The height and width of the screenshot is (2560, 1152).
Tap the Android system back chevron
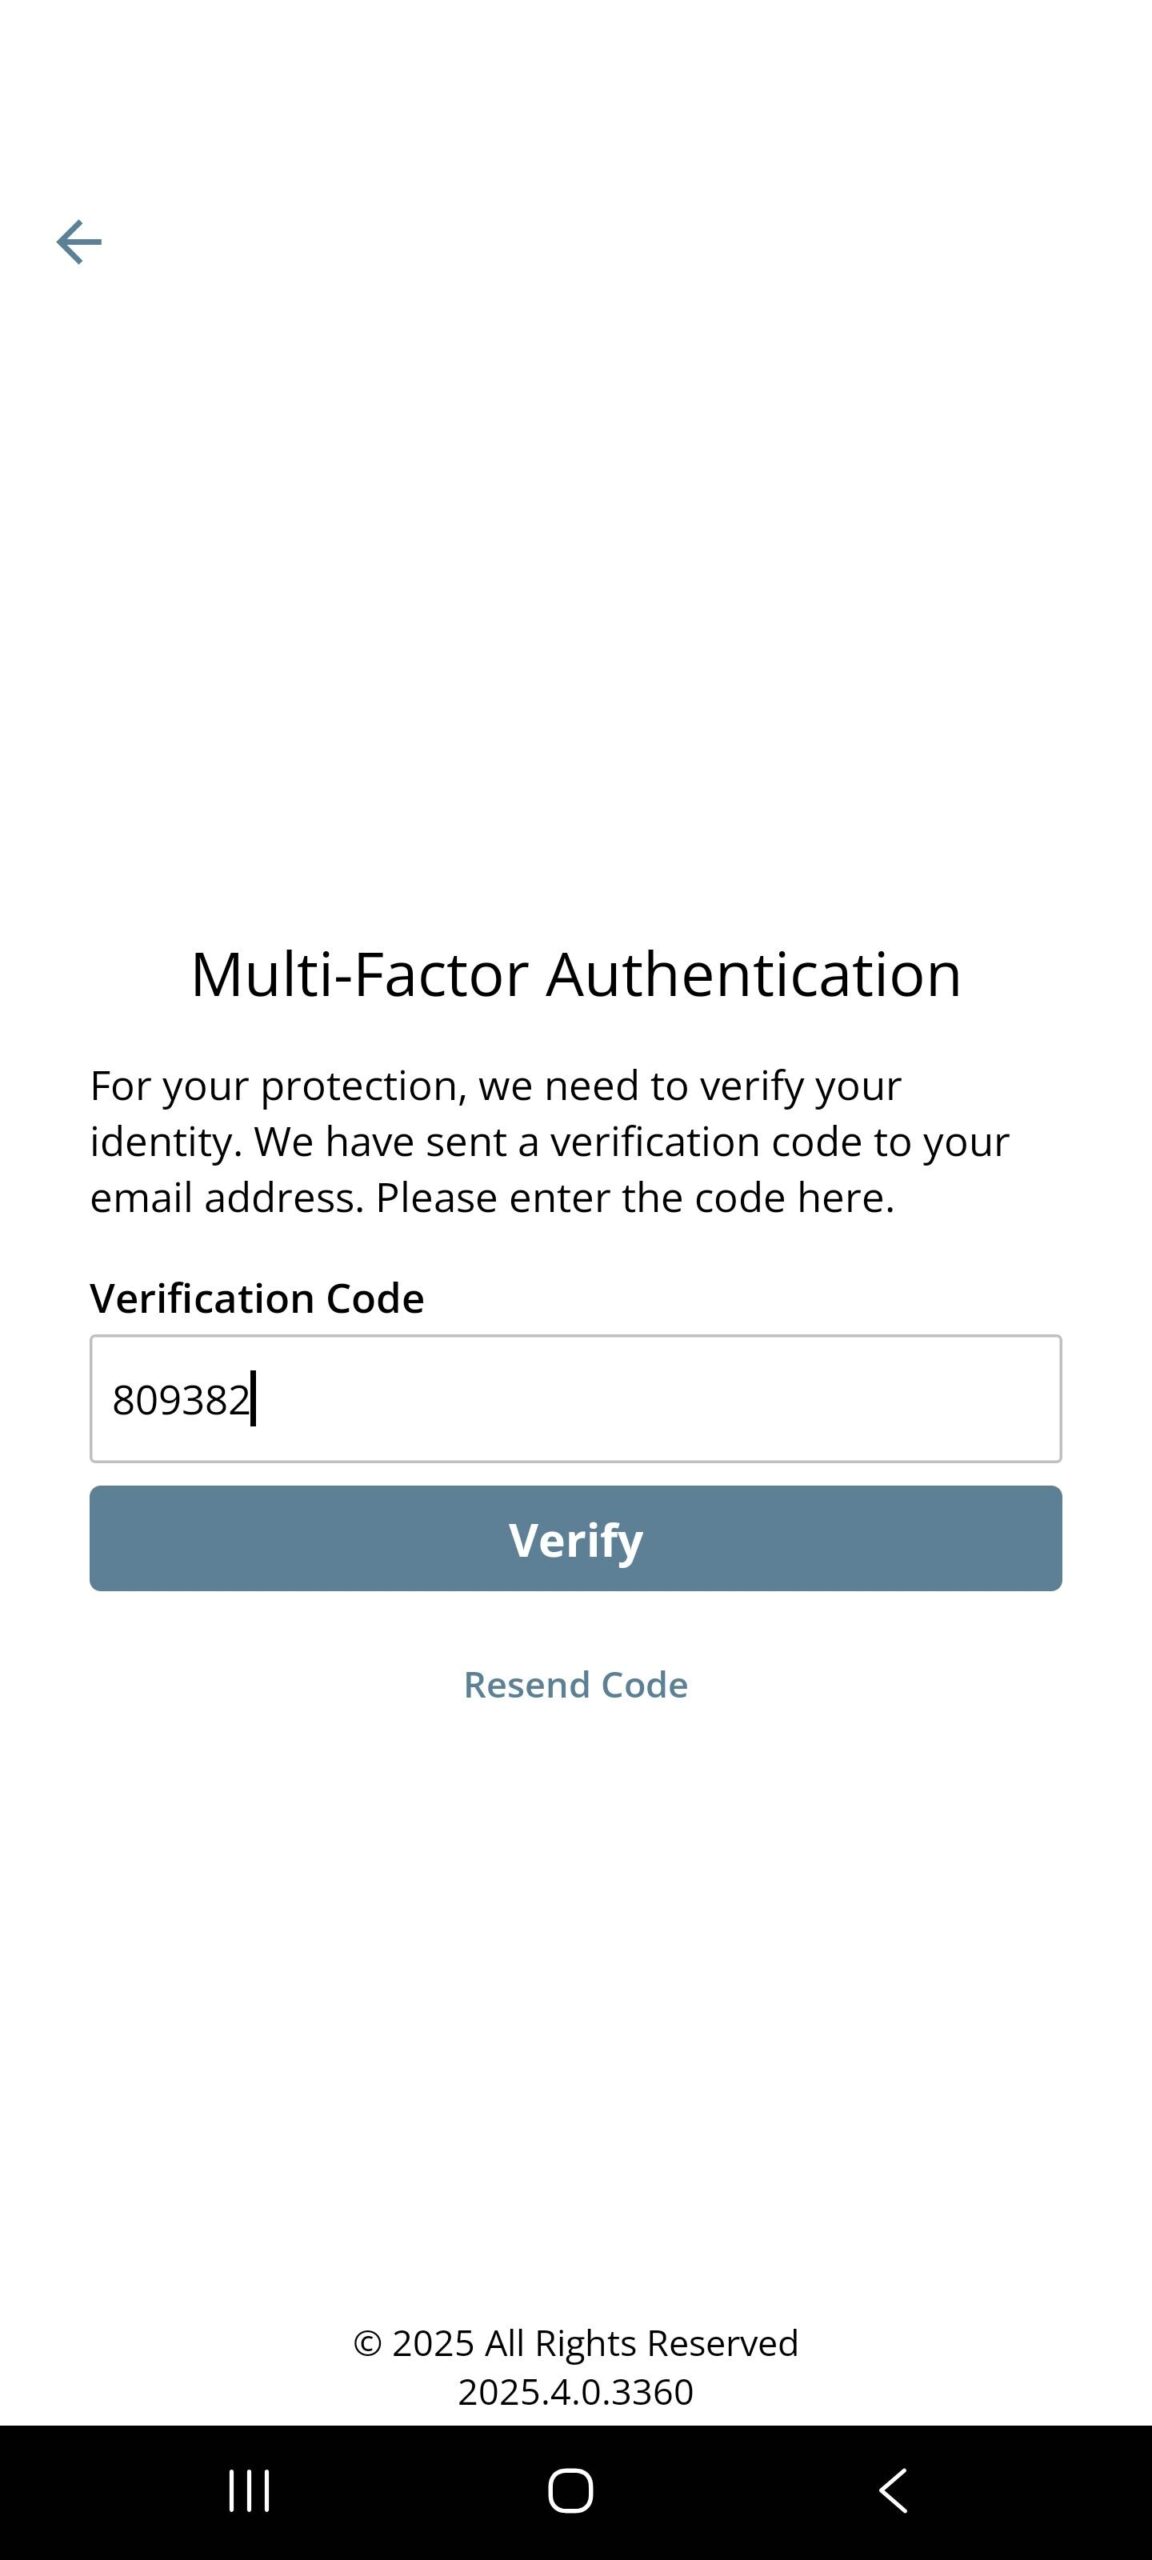tap(893, 2490)
